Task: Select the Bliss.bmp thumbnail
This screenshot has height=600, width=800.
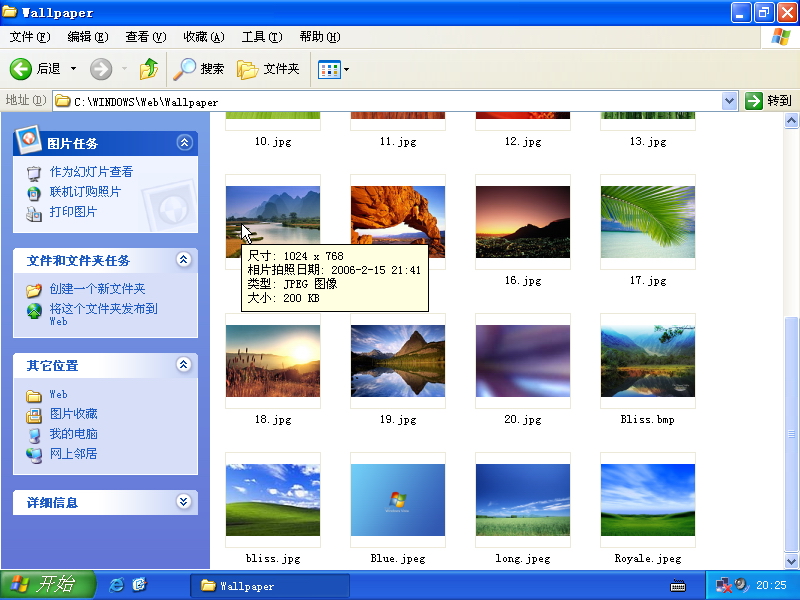Action: tap(647, 361)
